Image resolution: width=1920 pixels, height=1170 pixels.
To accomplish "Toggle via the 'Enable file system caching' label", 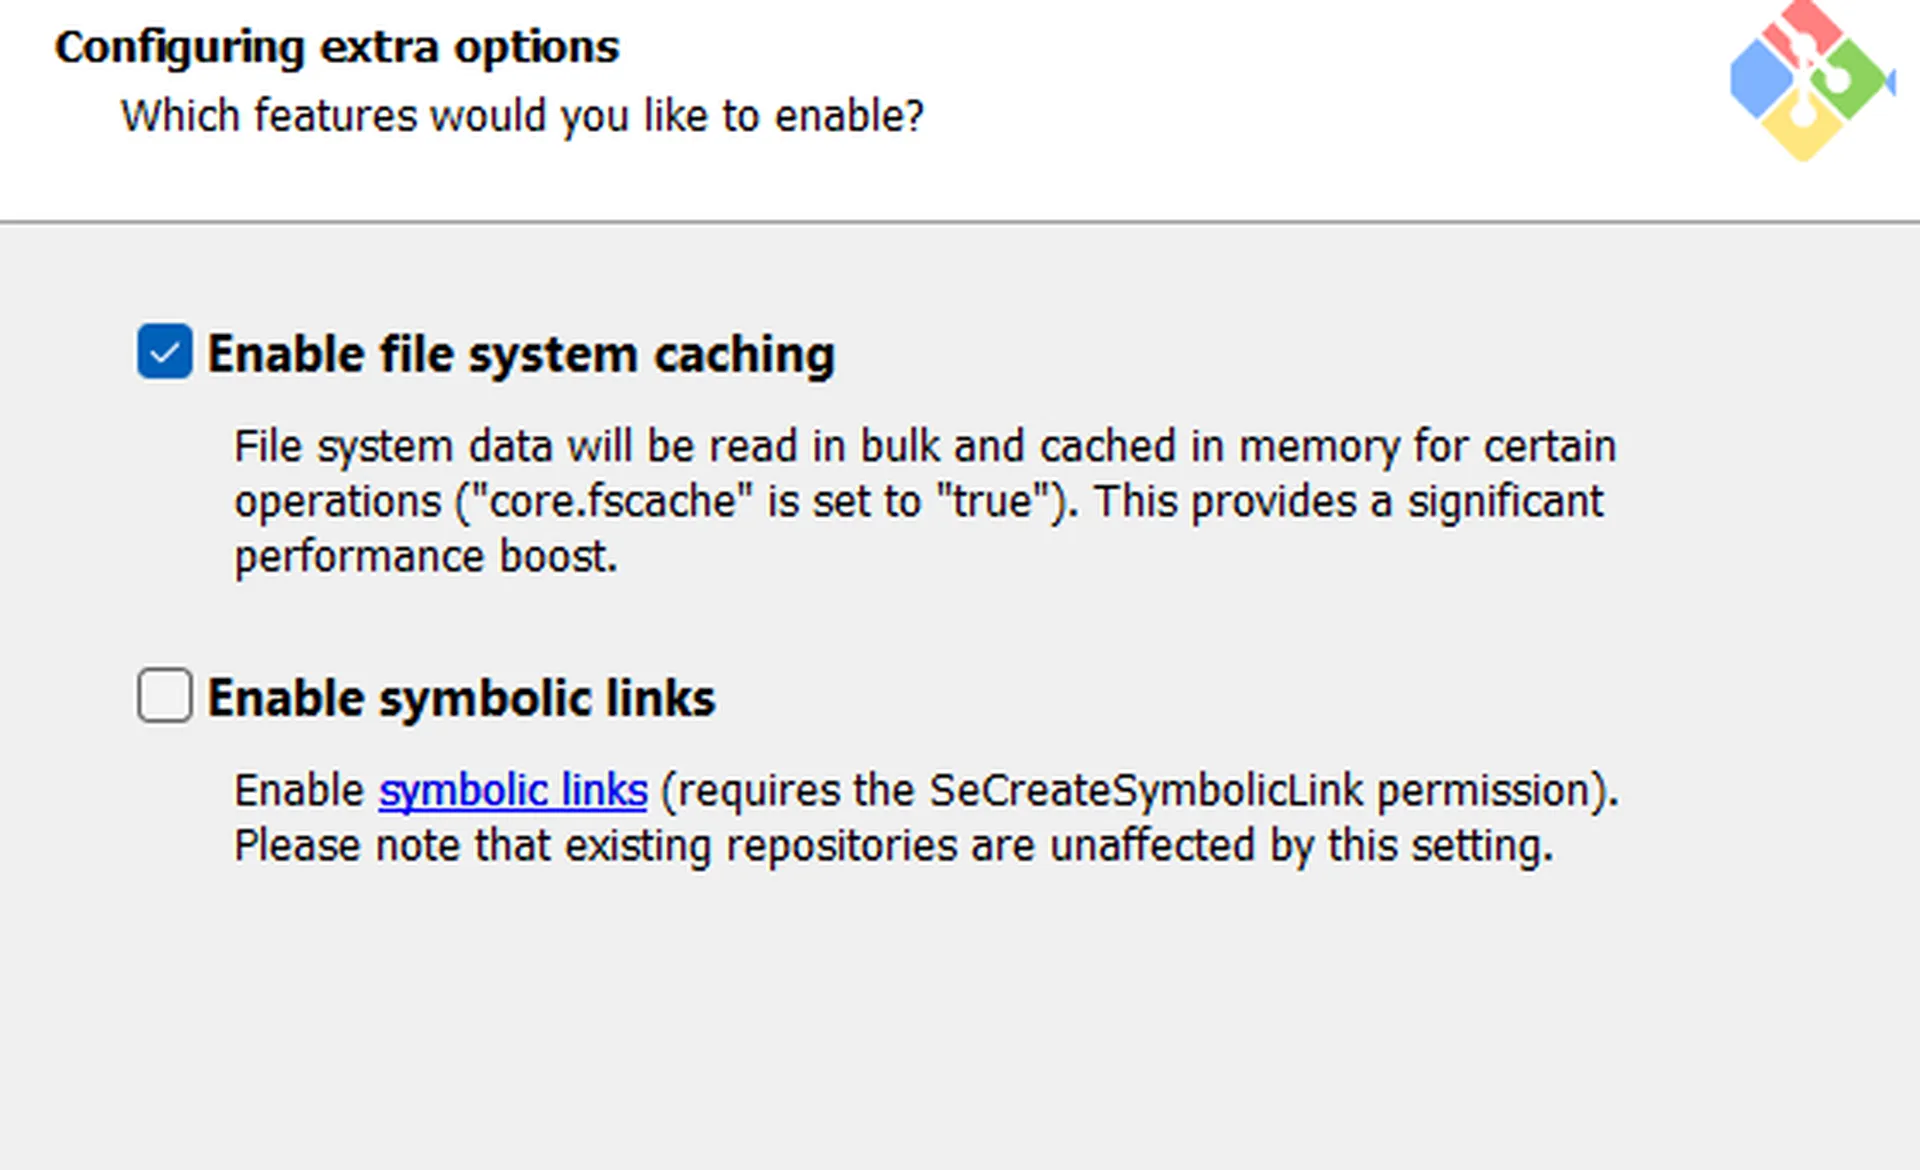I will (520, 354).
